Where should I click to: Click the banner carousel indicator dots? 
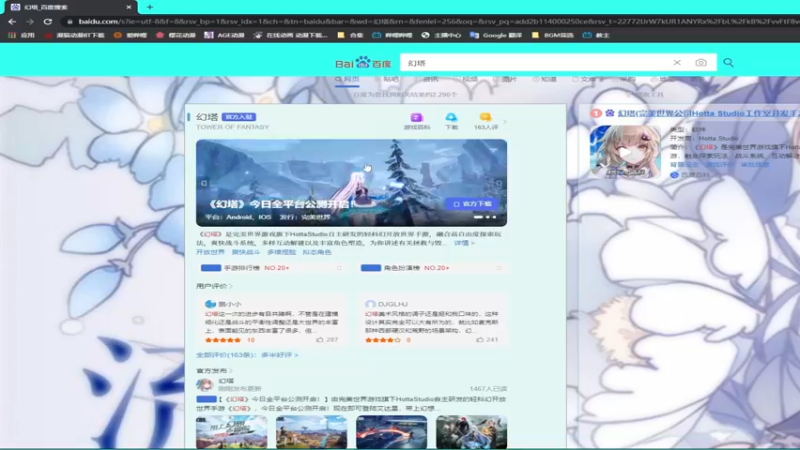coord(484,217)
